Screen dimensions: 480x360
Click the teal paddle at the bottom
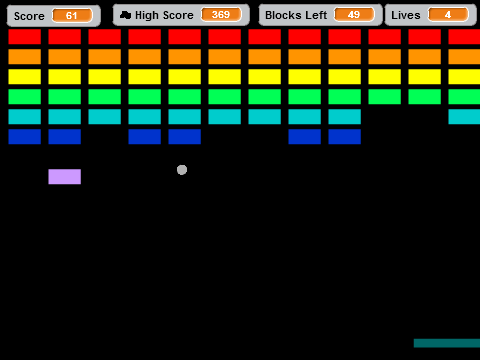click(x=447, y=343)
